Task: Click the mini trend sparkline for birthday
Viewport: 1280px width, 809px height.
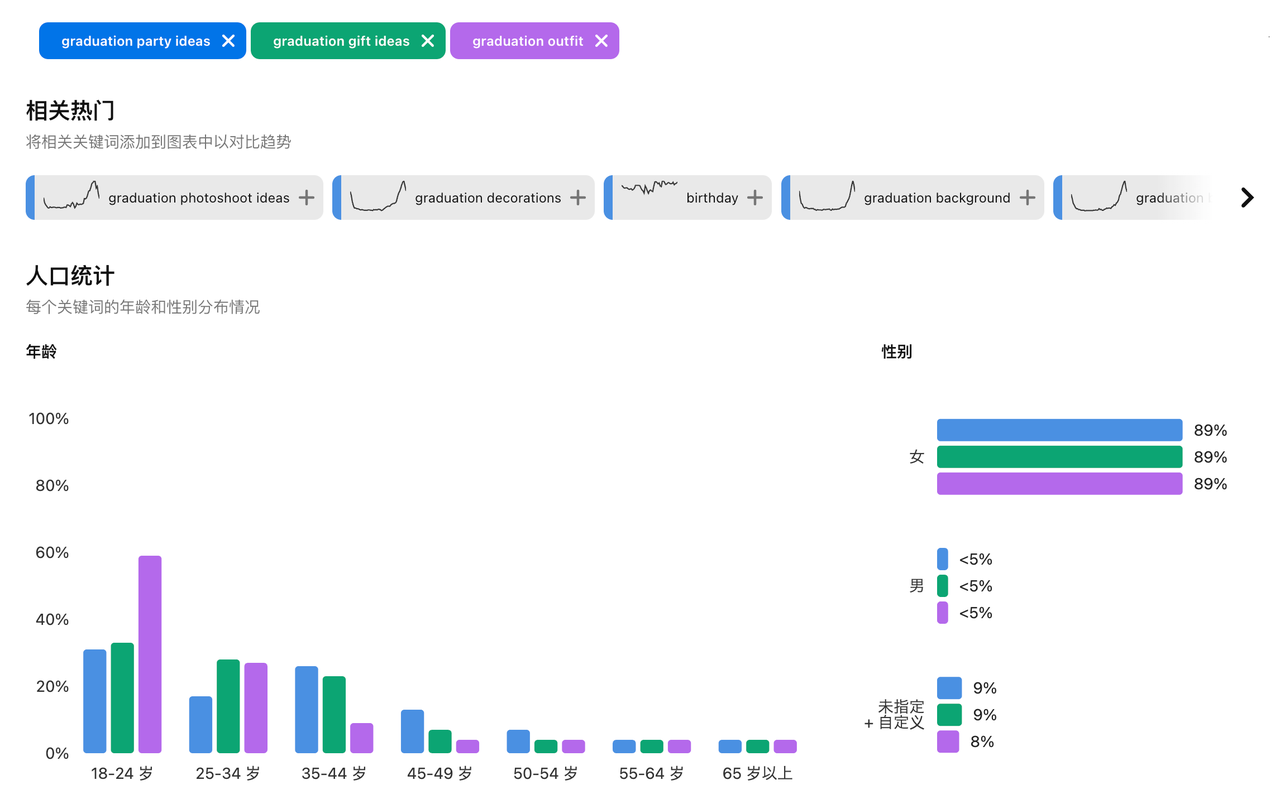Action: click(651, 190)
